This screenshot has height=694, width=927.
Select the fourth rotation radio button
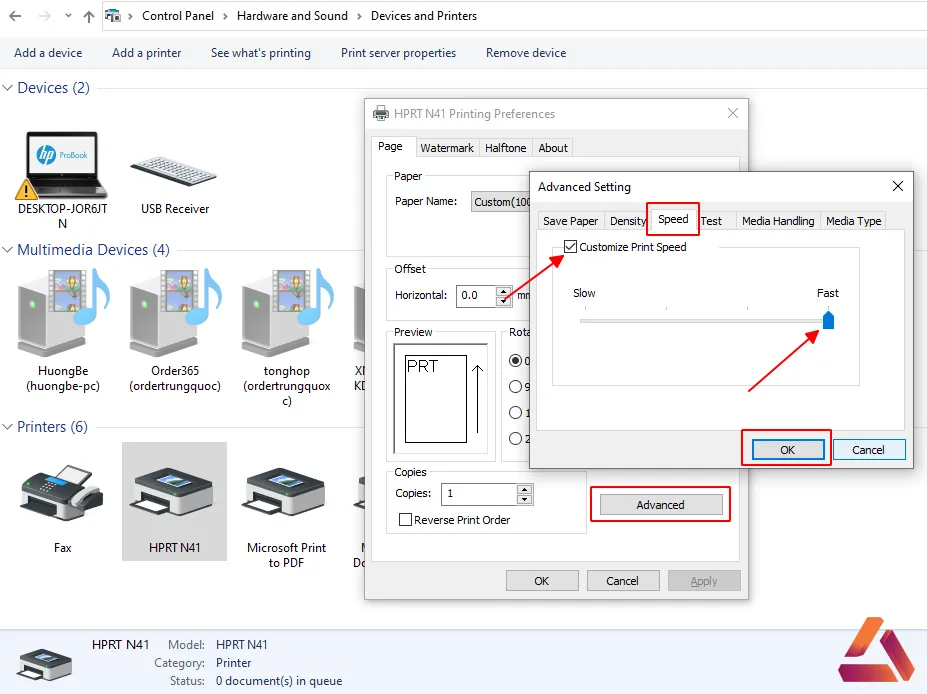(x=516, y=438)
